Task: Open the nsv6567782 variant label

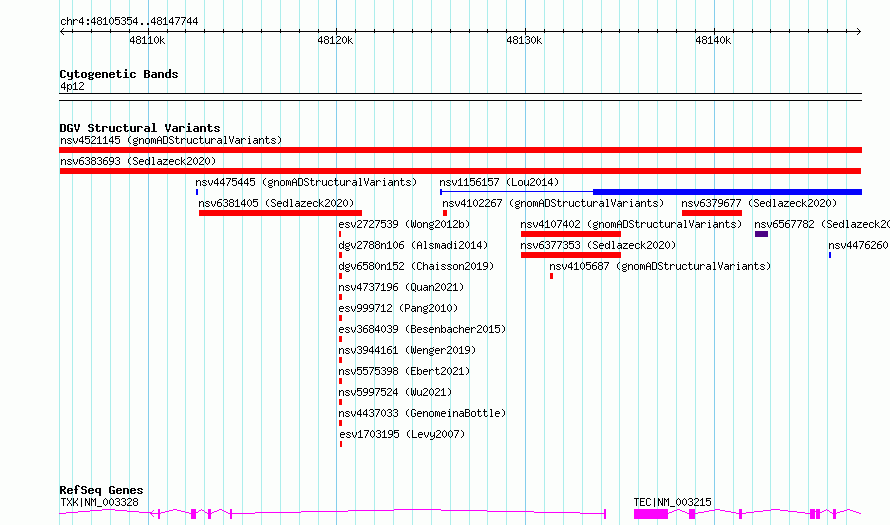Action: coord(822,224)
